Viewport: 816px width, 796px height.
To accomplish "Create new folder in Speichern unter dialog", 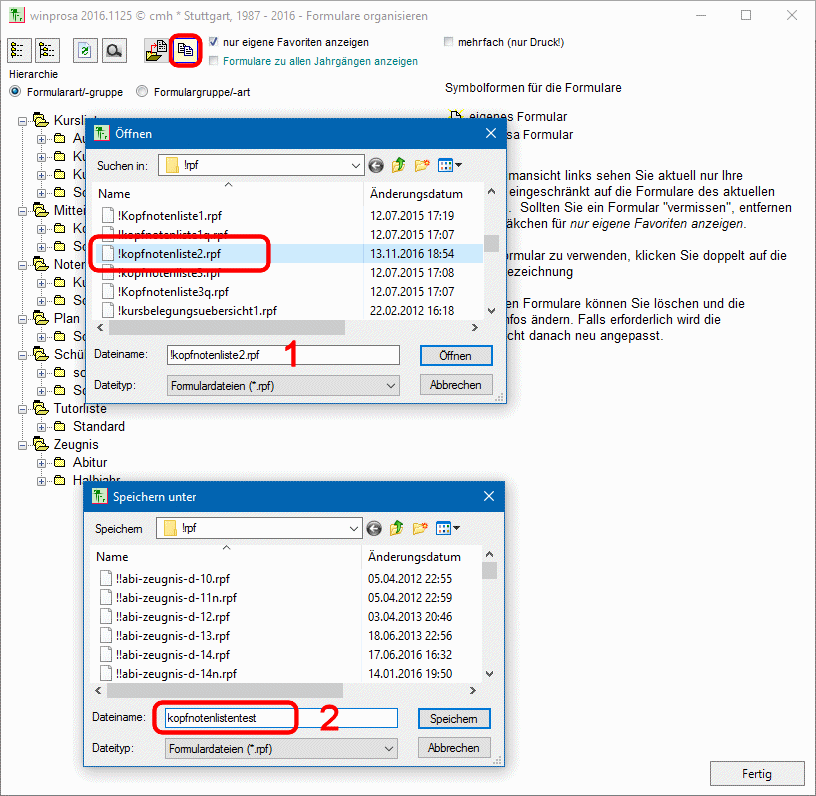I will coord(422,528).
